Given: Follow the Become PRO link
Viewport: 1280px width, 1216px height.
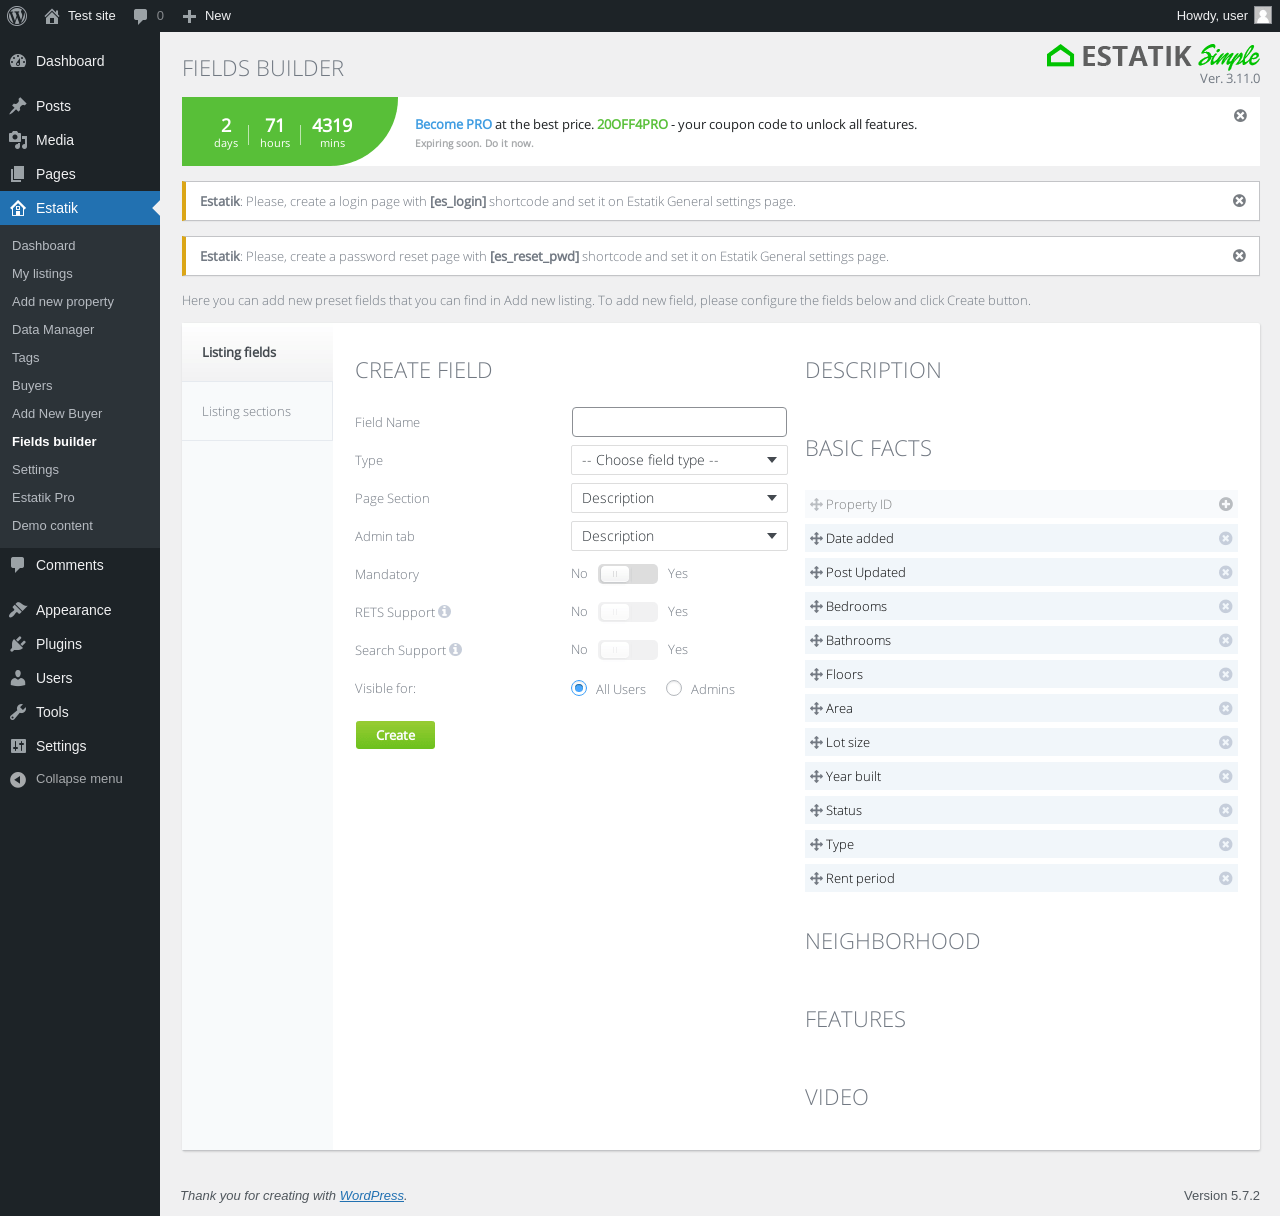Looking at the screenshot, I should 453,125.
